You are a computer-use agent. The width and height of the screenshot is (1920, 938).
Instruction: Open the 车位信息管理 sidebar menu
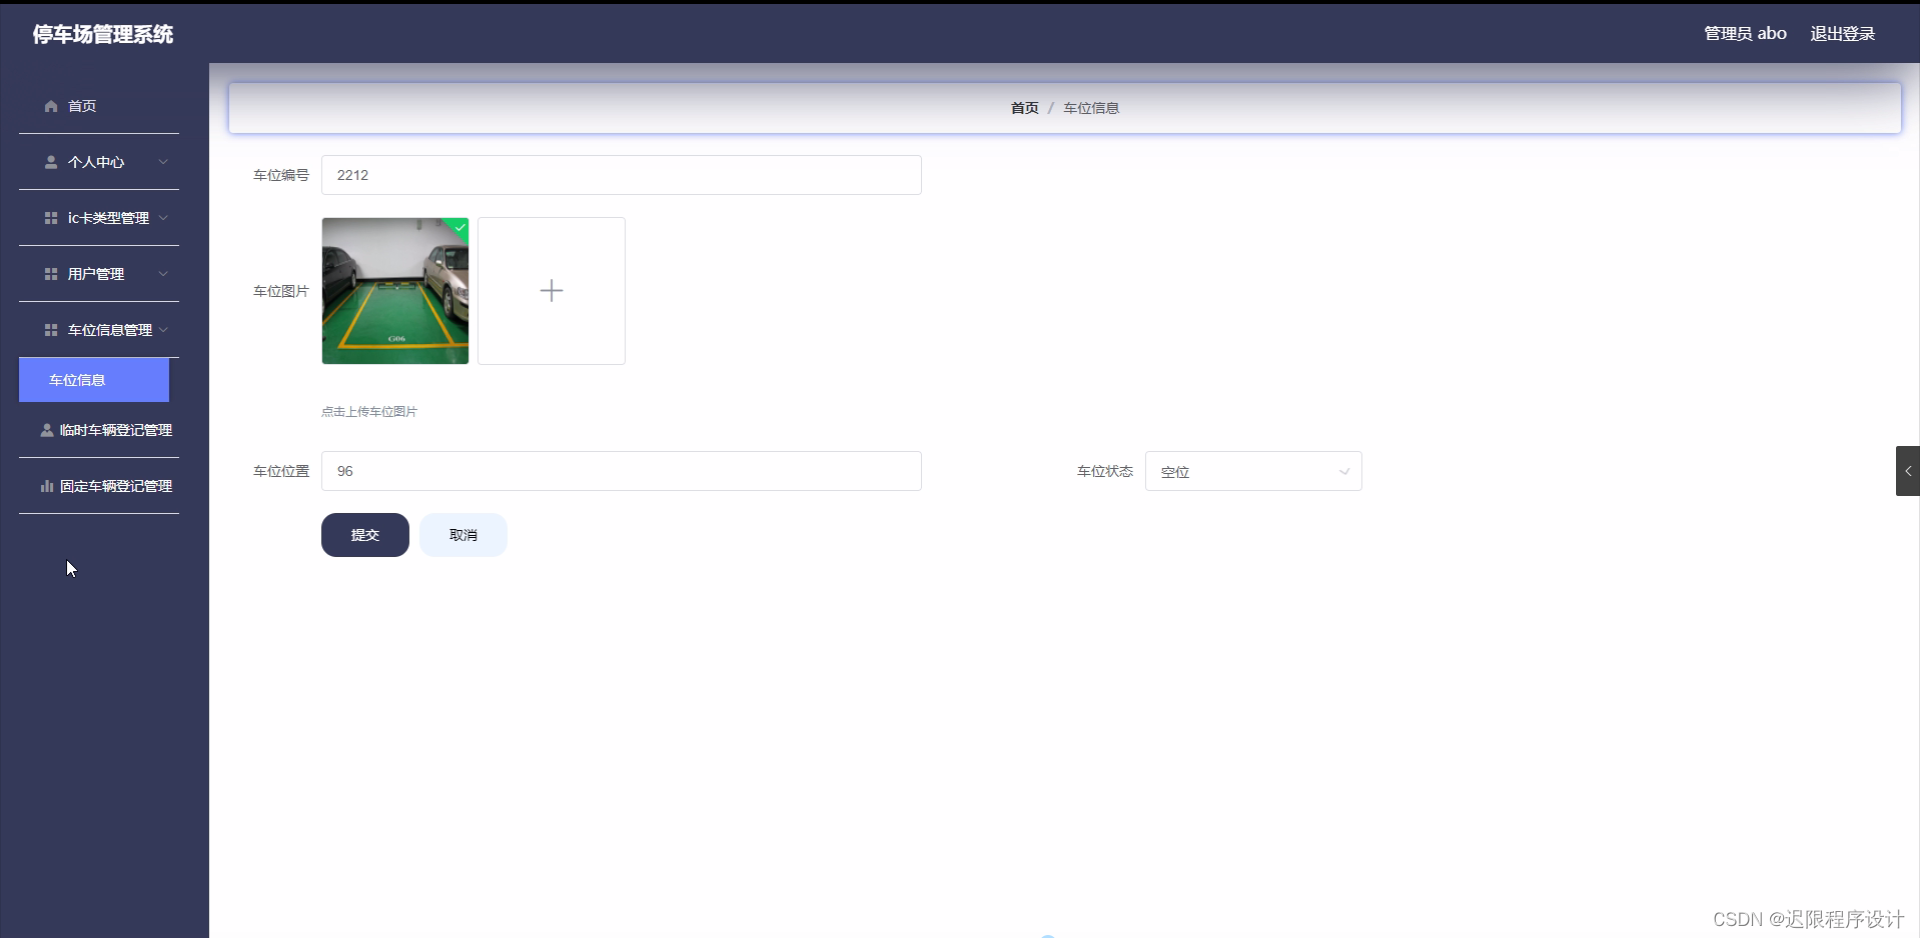99,330
